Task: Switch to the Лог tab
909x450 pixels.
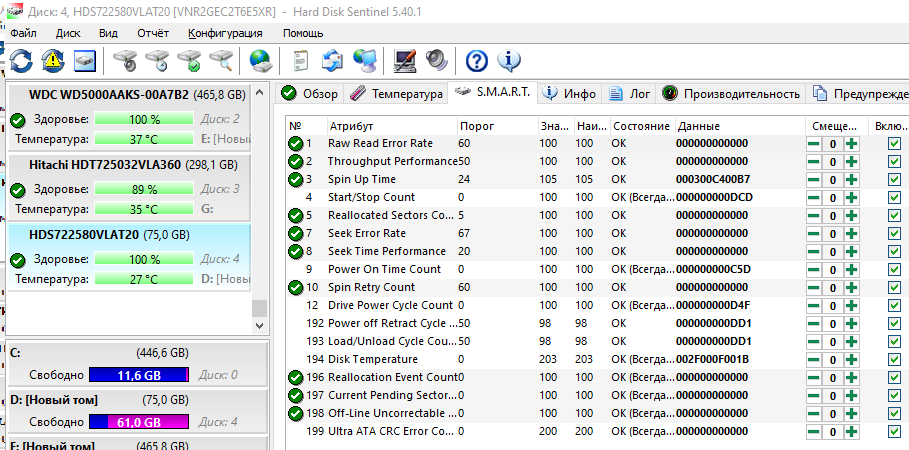Action: pos(629,93)
